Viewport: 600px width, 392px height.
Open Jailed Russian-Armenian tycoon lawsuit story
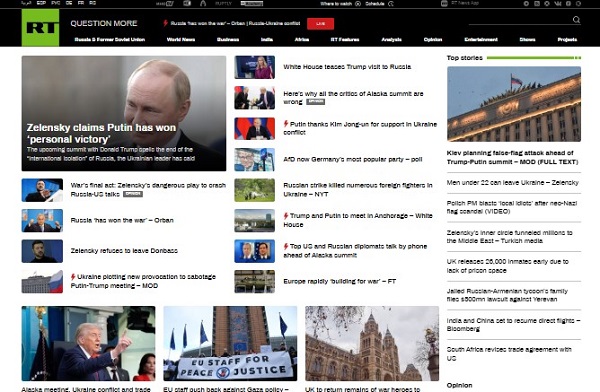pyautogui.click(x=507, y=295)
